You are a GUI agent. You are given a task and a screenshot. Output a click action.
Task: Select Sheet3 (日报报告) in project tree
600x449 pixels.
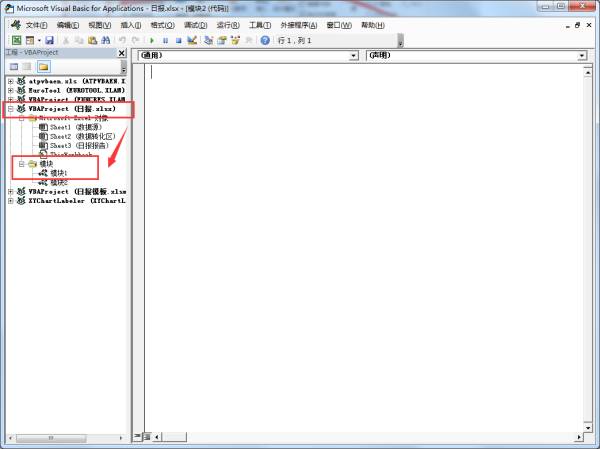tap(74, 145)
